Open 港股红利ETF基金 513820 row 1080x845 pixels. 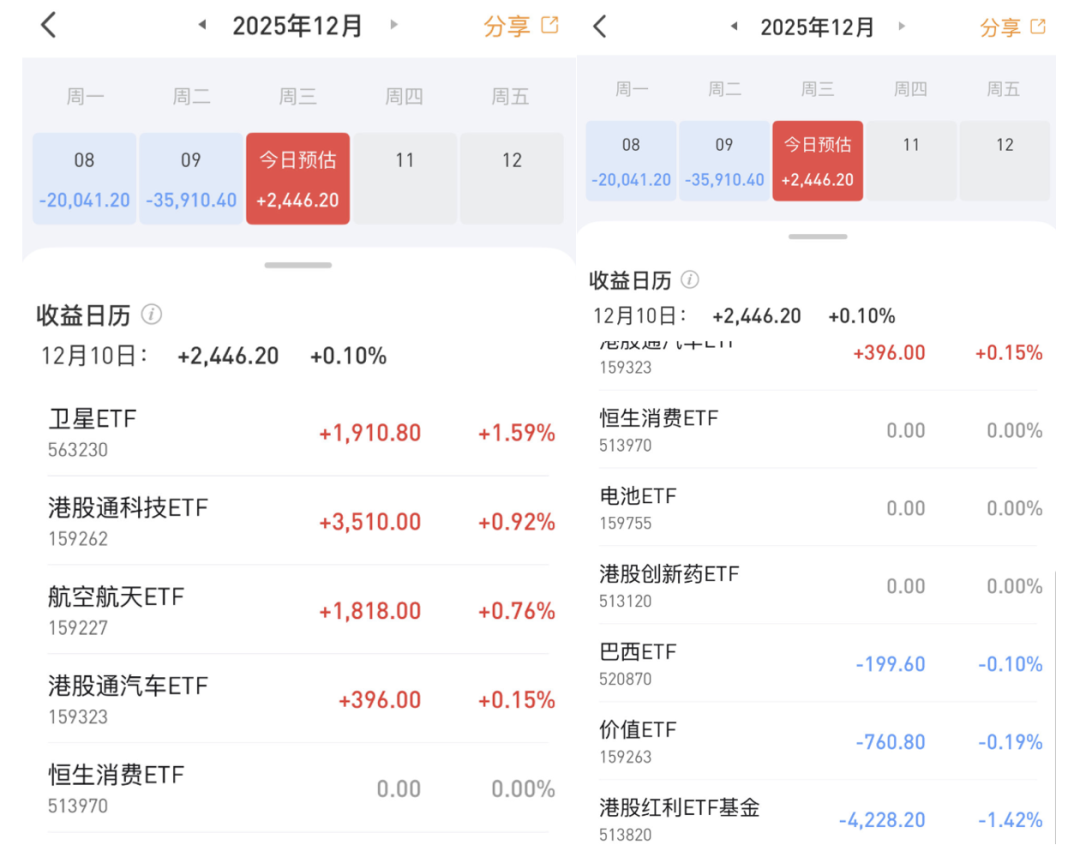(x=818, y=816)
